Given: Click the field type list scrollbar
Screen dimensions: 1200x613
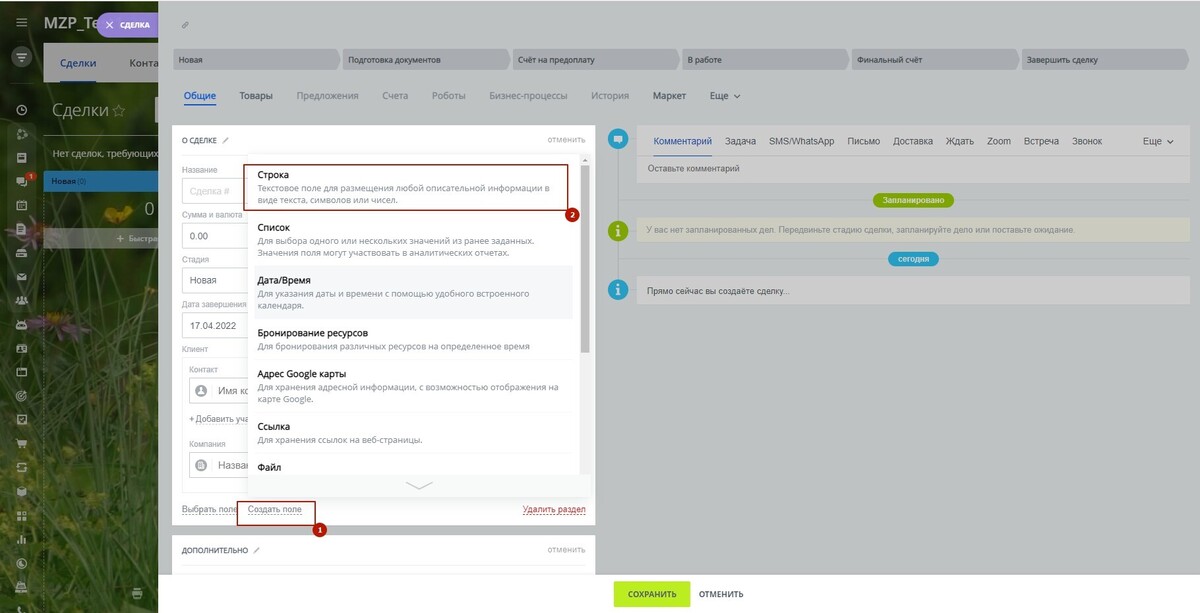Looking at the screenshot, I should pos(585,260).
